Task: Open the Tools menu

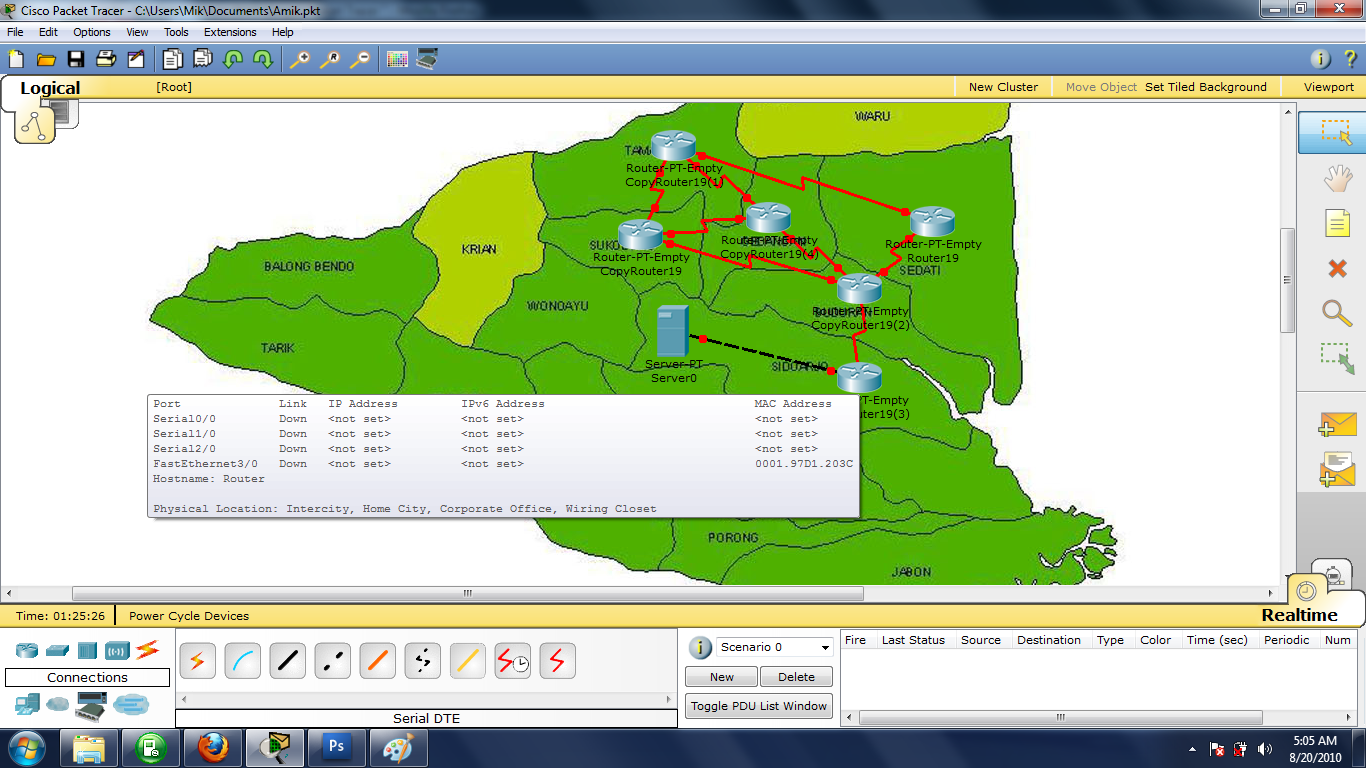Action: [176, 32]
